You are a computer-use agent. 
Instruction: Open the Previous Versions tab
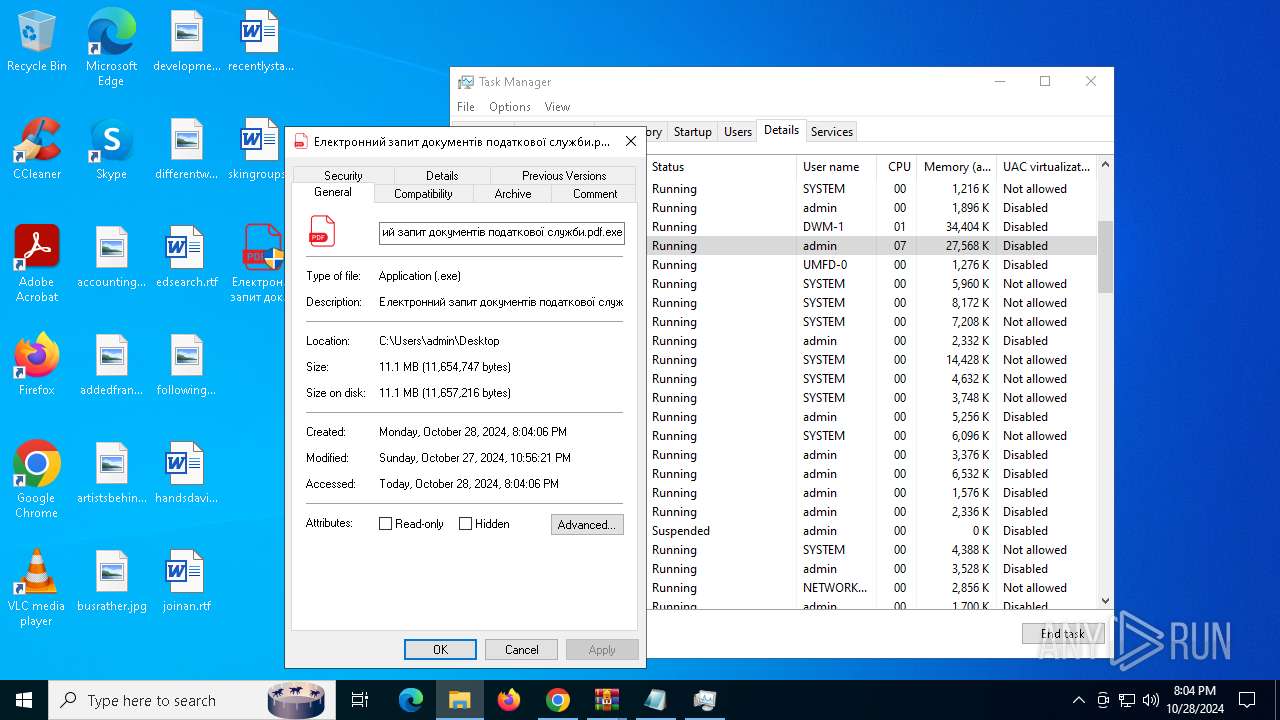pyautogui.click(x=564, y=175)
